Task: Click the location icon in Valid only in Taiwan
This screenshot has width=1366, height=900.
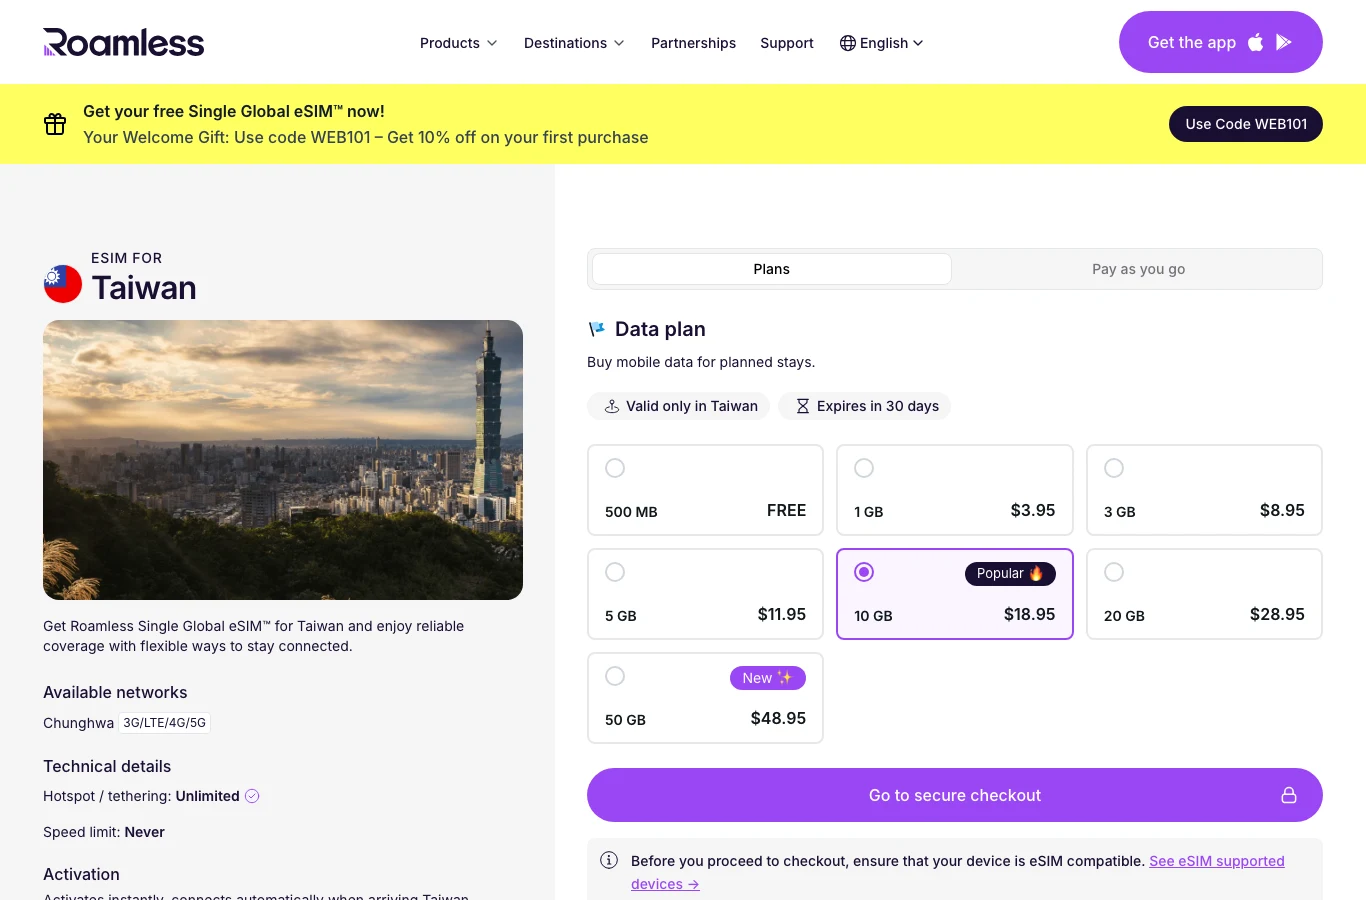Action: (612, 406)
